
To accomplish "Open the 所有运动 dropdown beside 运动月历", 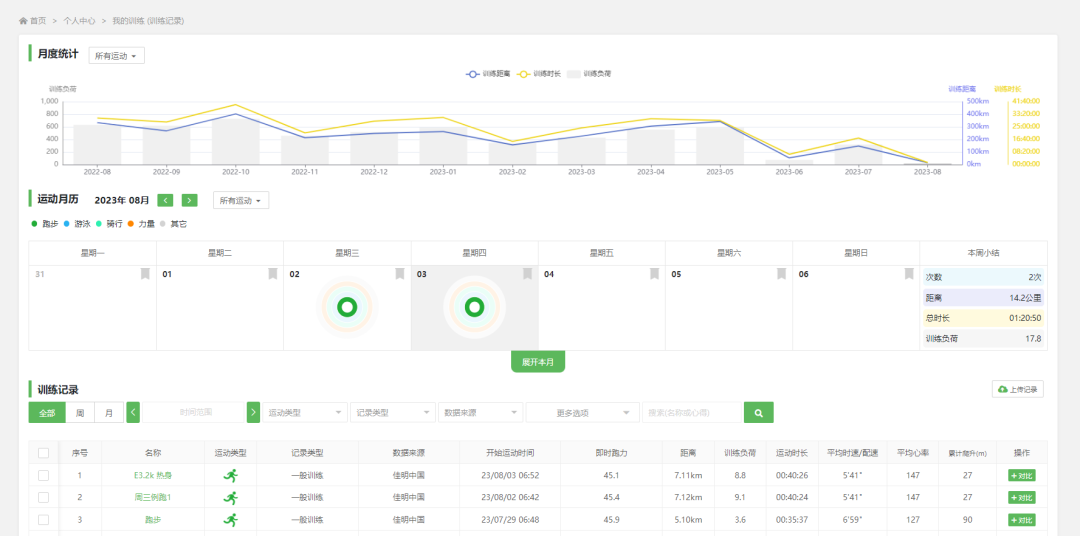I will [241, 200].
